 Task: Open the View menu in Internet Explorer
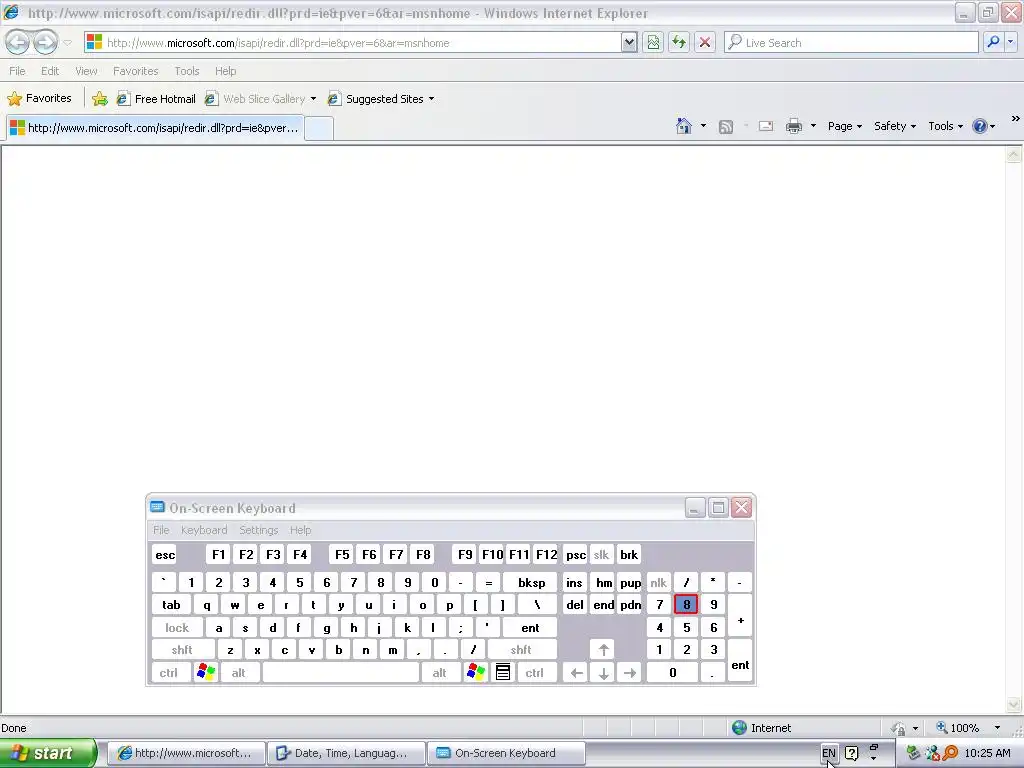point(86,71)
